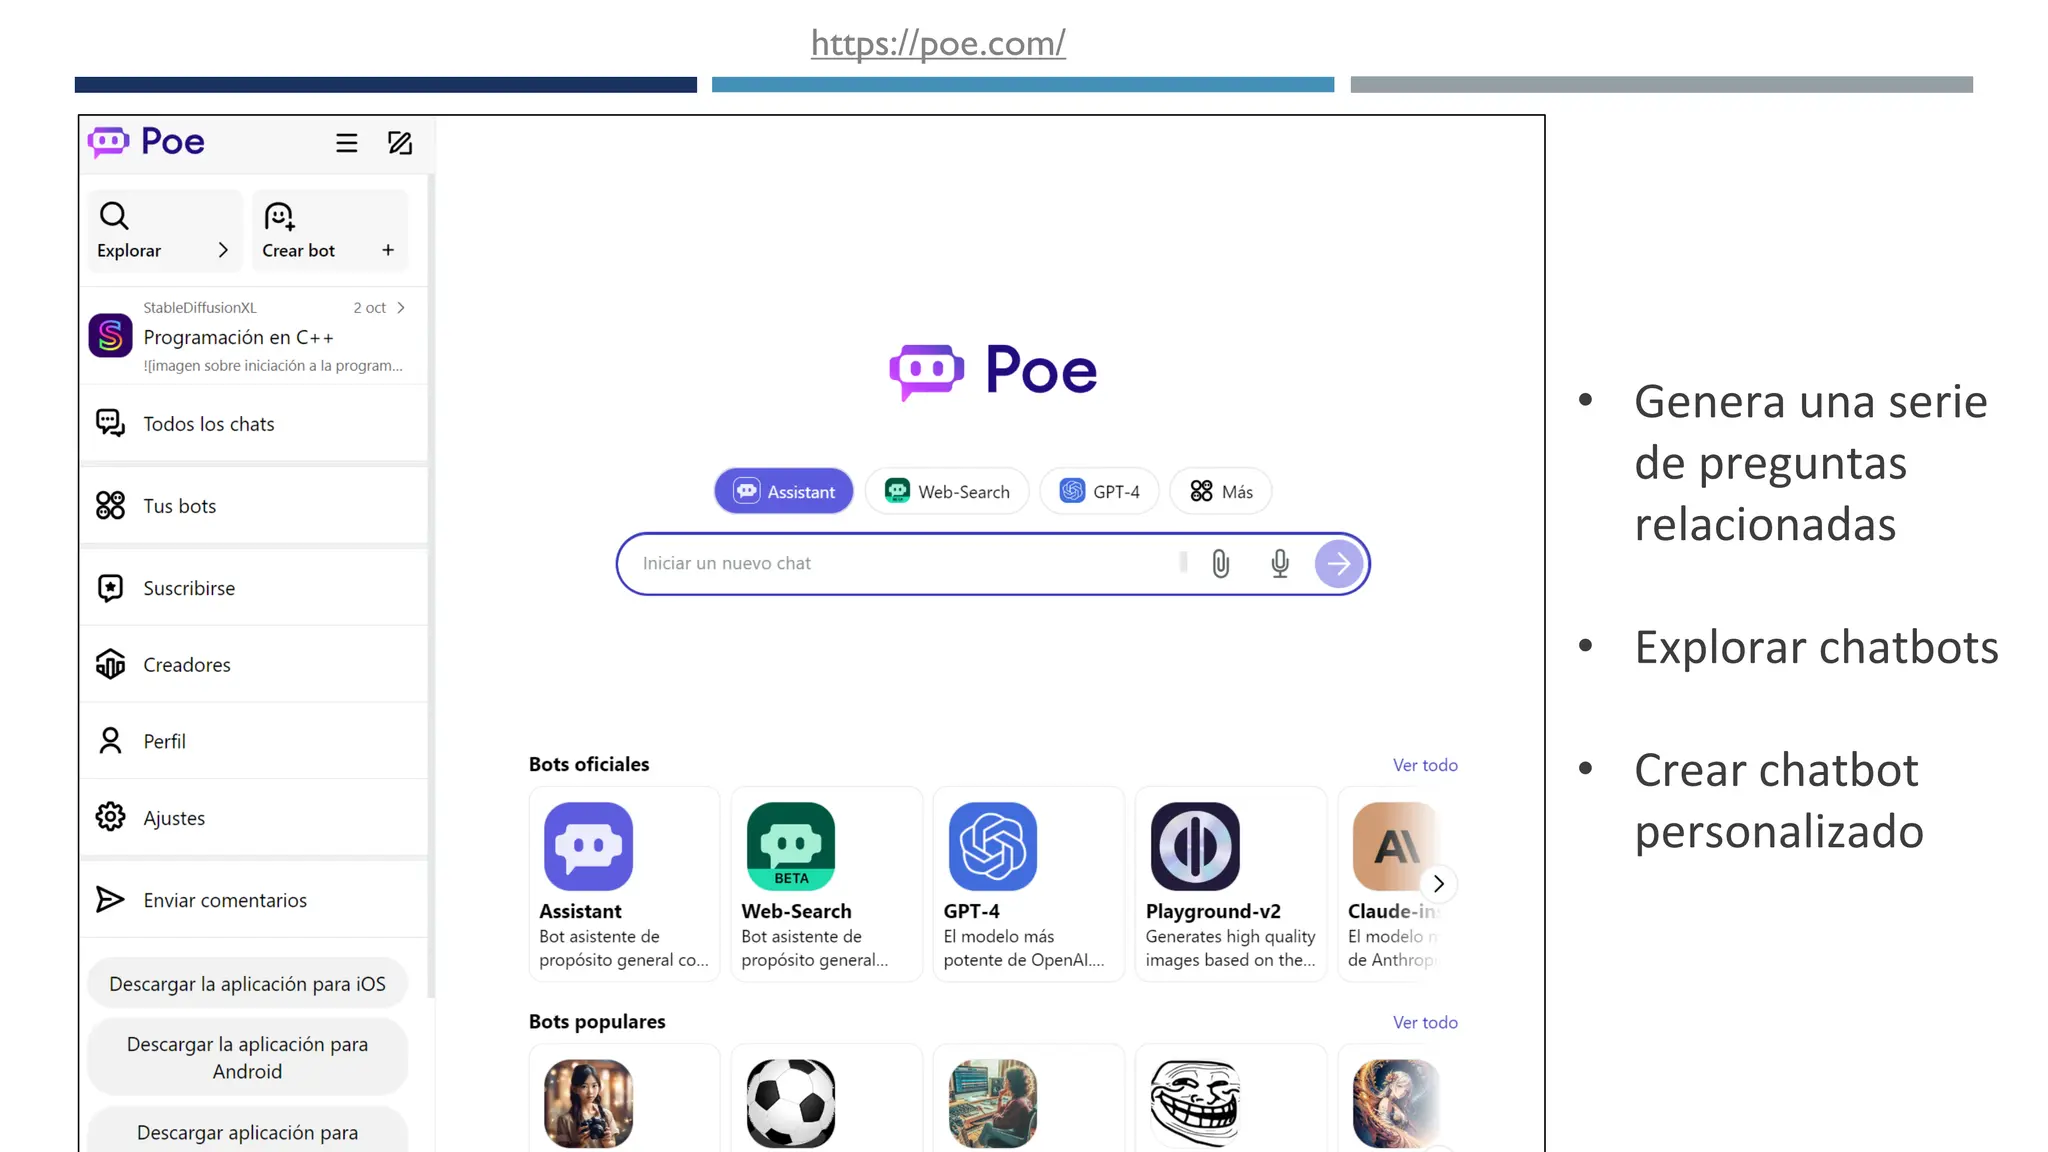Viewport: 2048px width, 1152px height.
Task: Click the Crear bot robot icon
Action: [279, 215]
